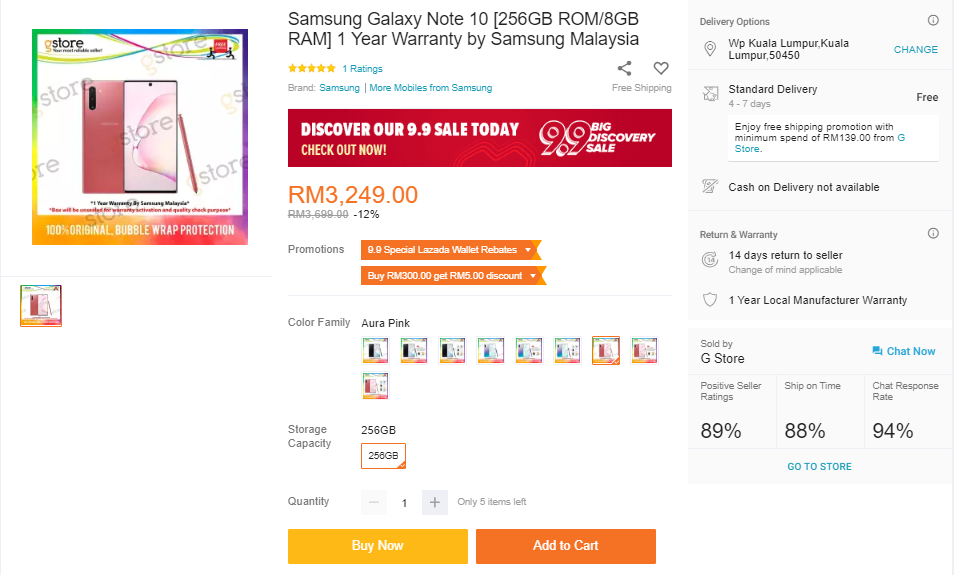Screen dimensions: 954x575
Task: Decrease quantity with the minus button
Action: point(374,502)
